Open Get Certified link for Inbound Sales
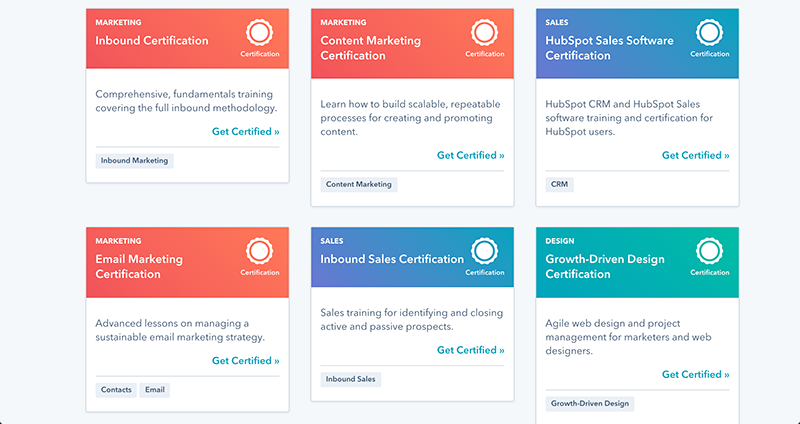 tap(471, 350)
